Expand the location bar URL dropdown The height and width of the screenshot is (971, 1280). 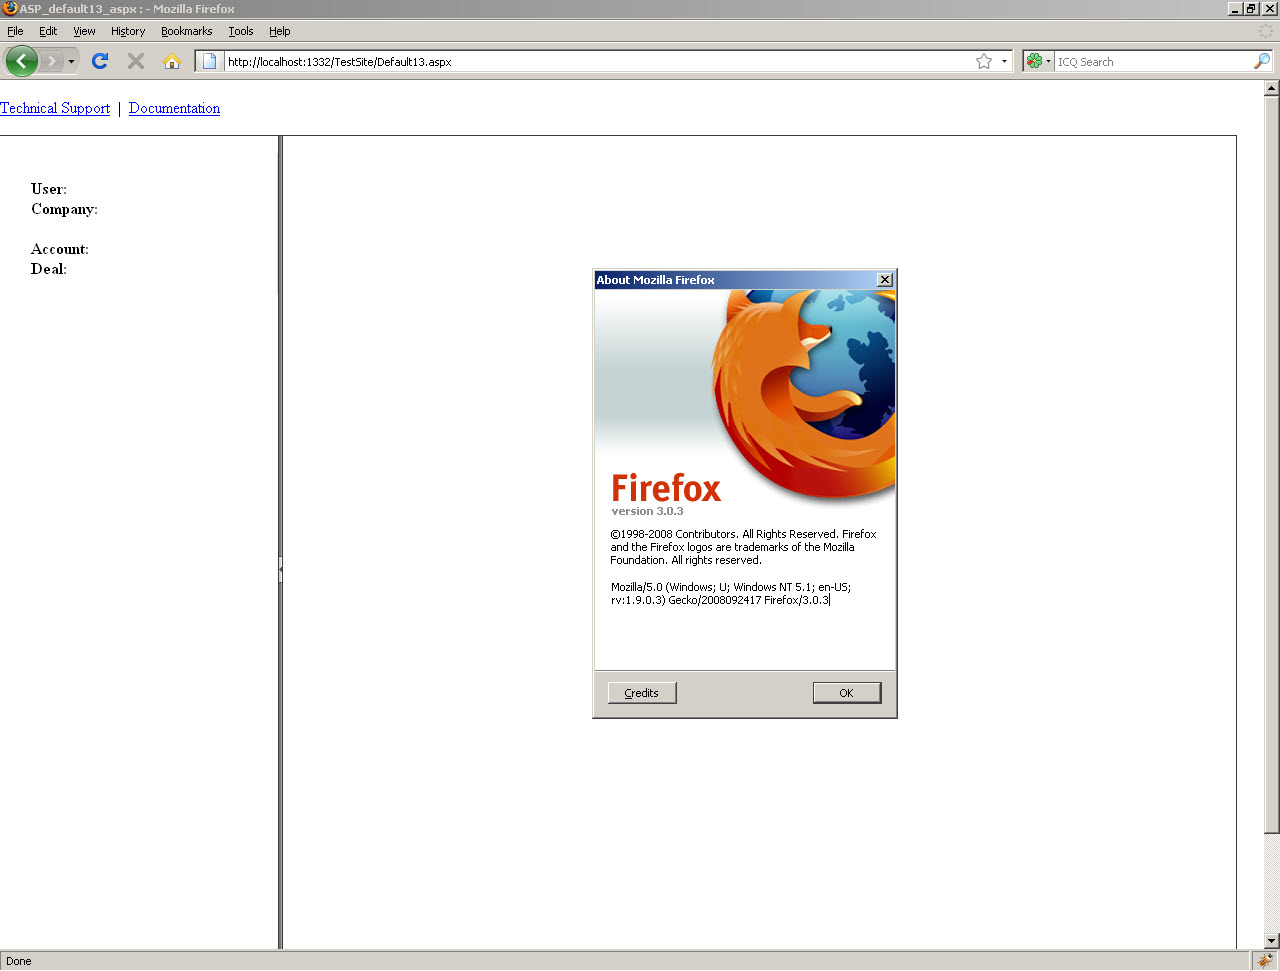pyautogui.click(x=1004, y=61)
